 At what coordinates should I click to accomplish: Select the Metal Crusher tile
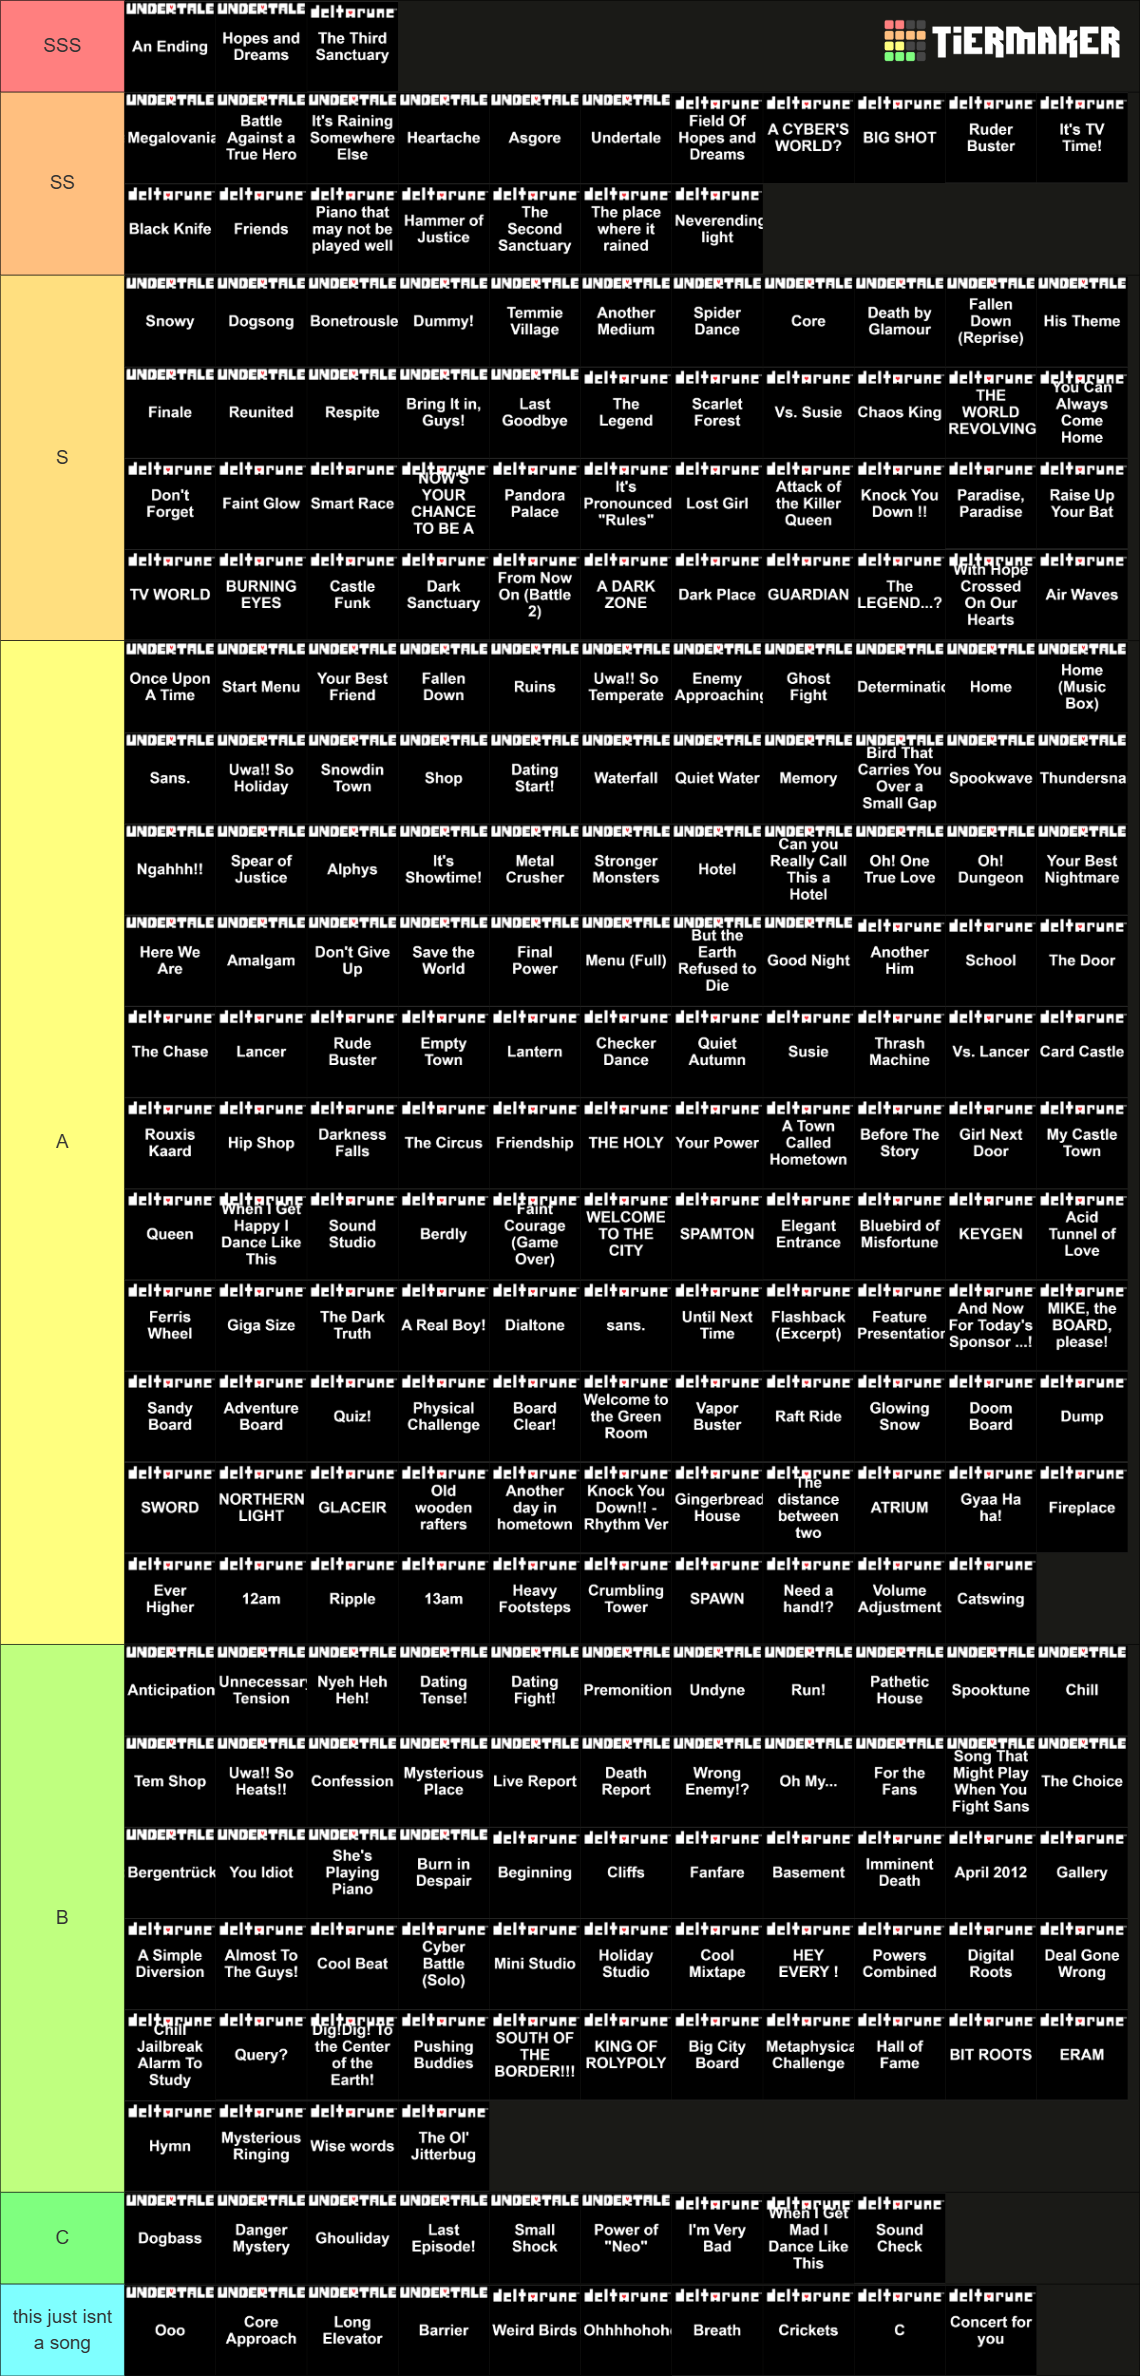point(535,868)
